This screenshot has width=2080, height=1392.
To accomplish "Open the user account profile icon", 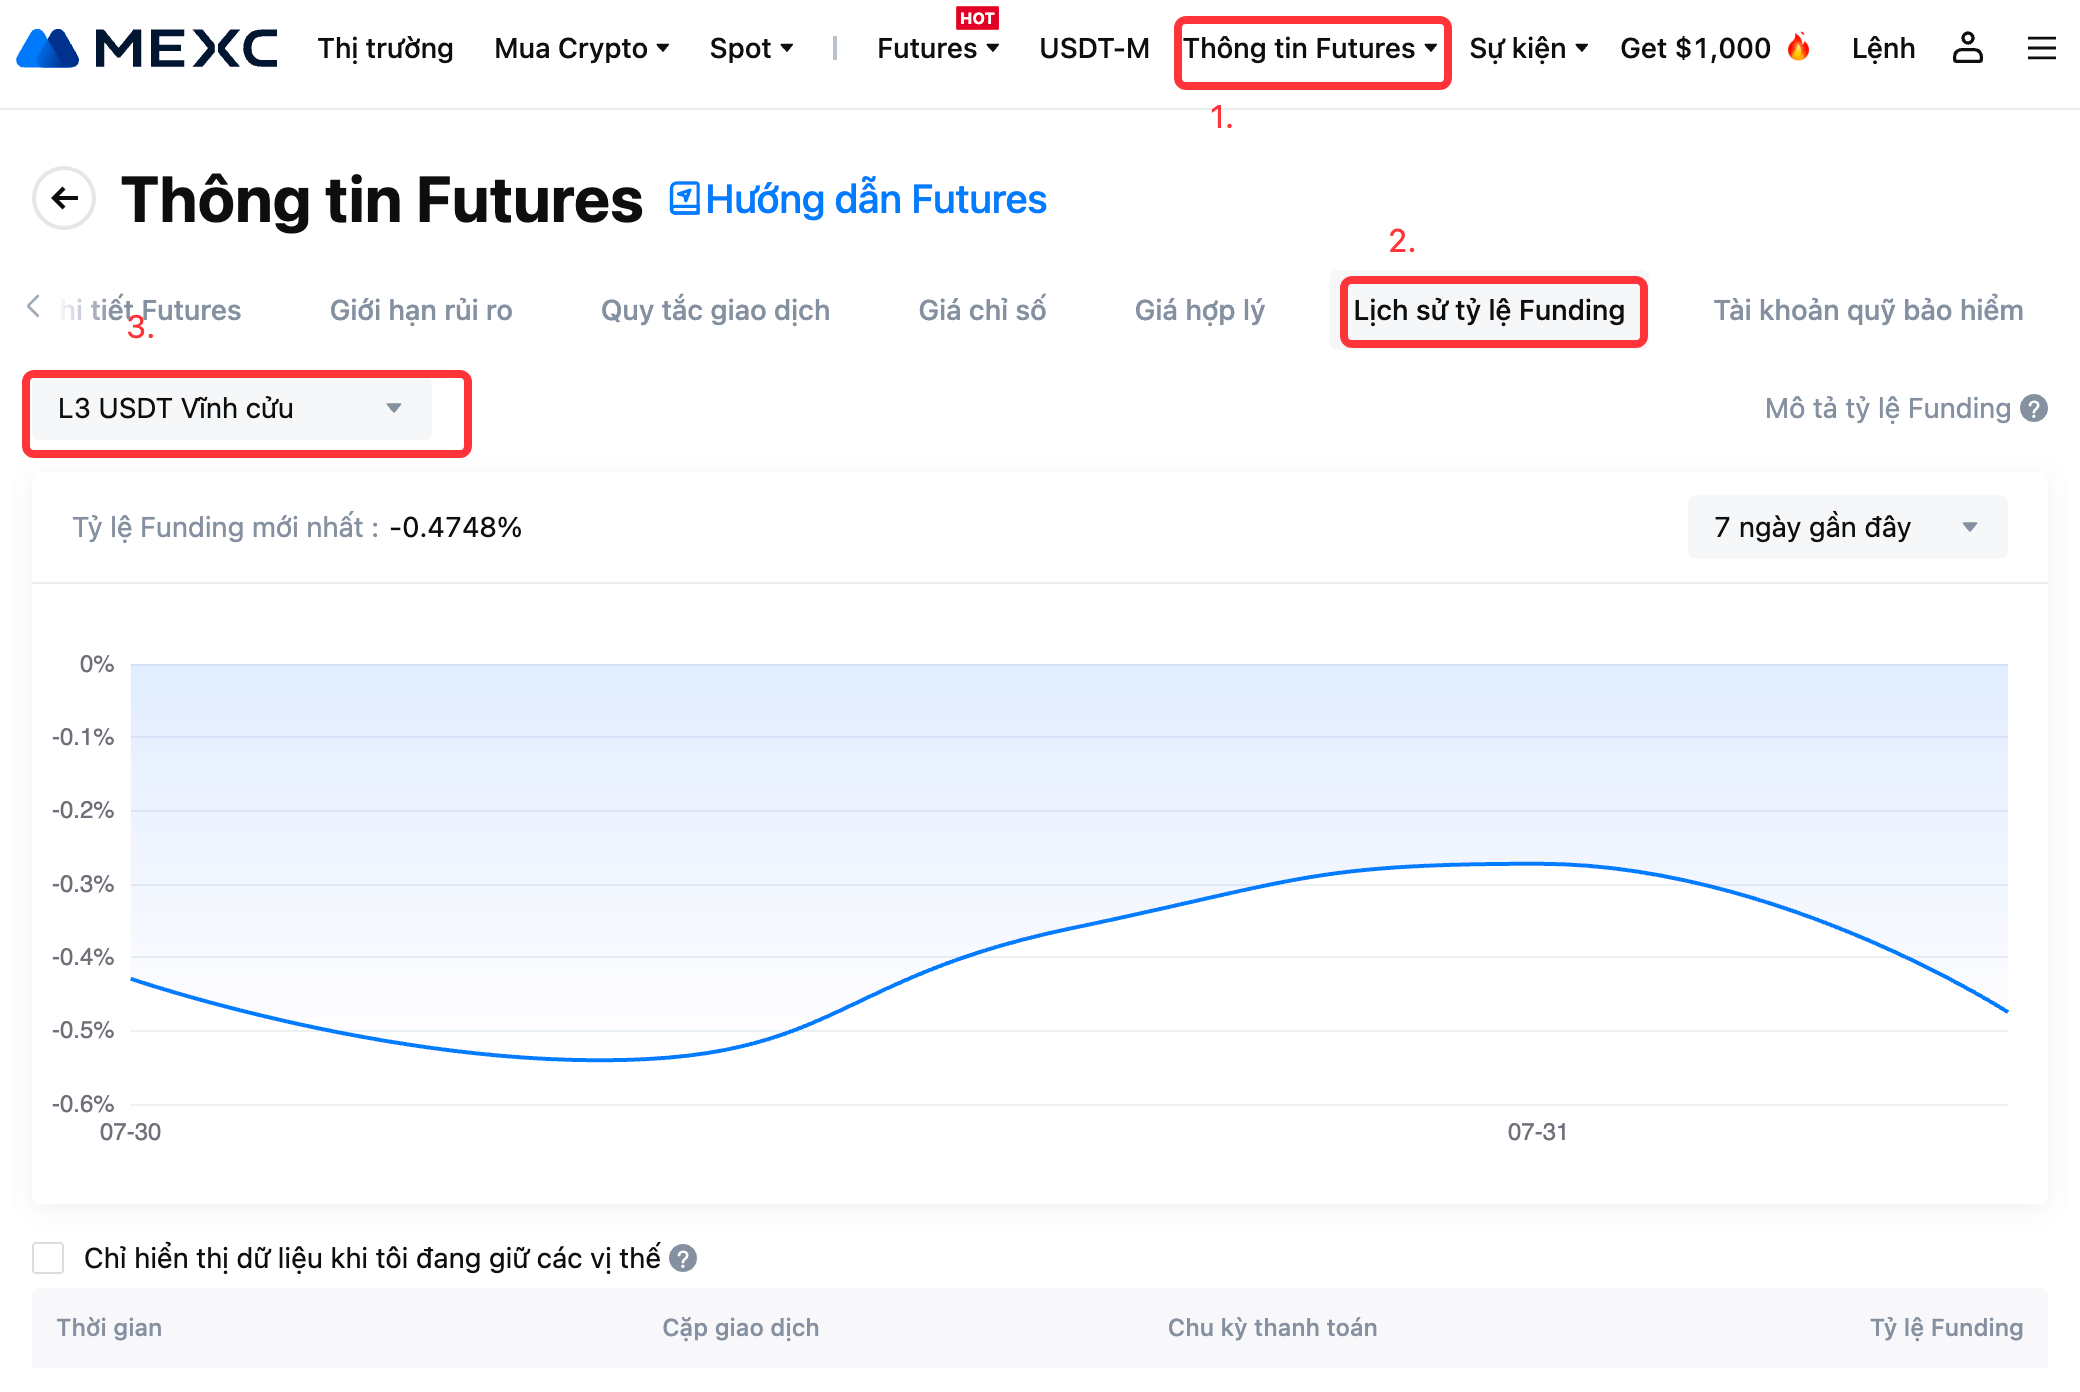I will [x=1967, y=48].
